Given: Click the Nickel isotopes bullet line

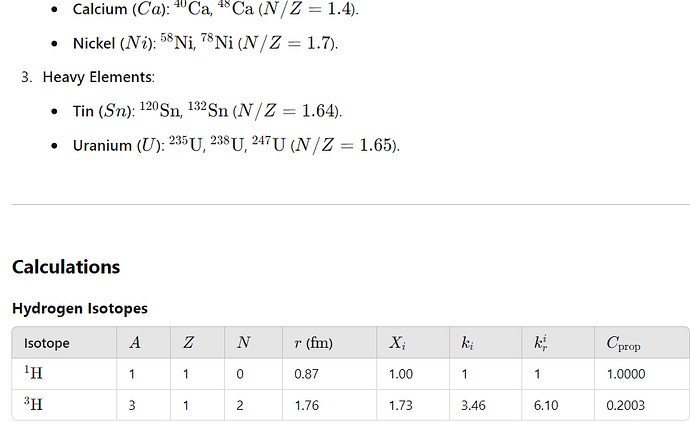Looking at the screenshot, I should click(206, 43).
